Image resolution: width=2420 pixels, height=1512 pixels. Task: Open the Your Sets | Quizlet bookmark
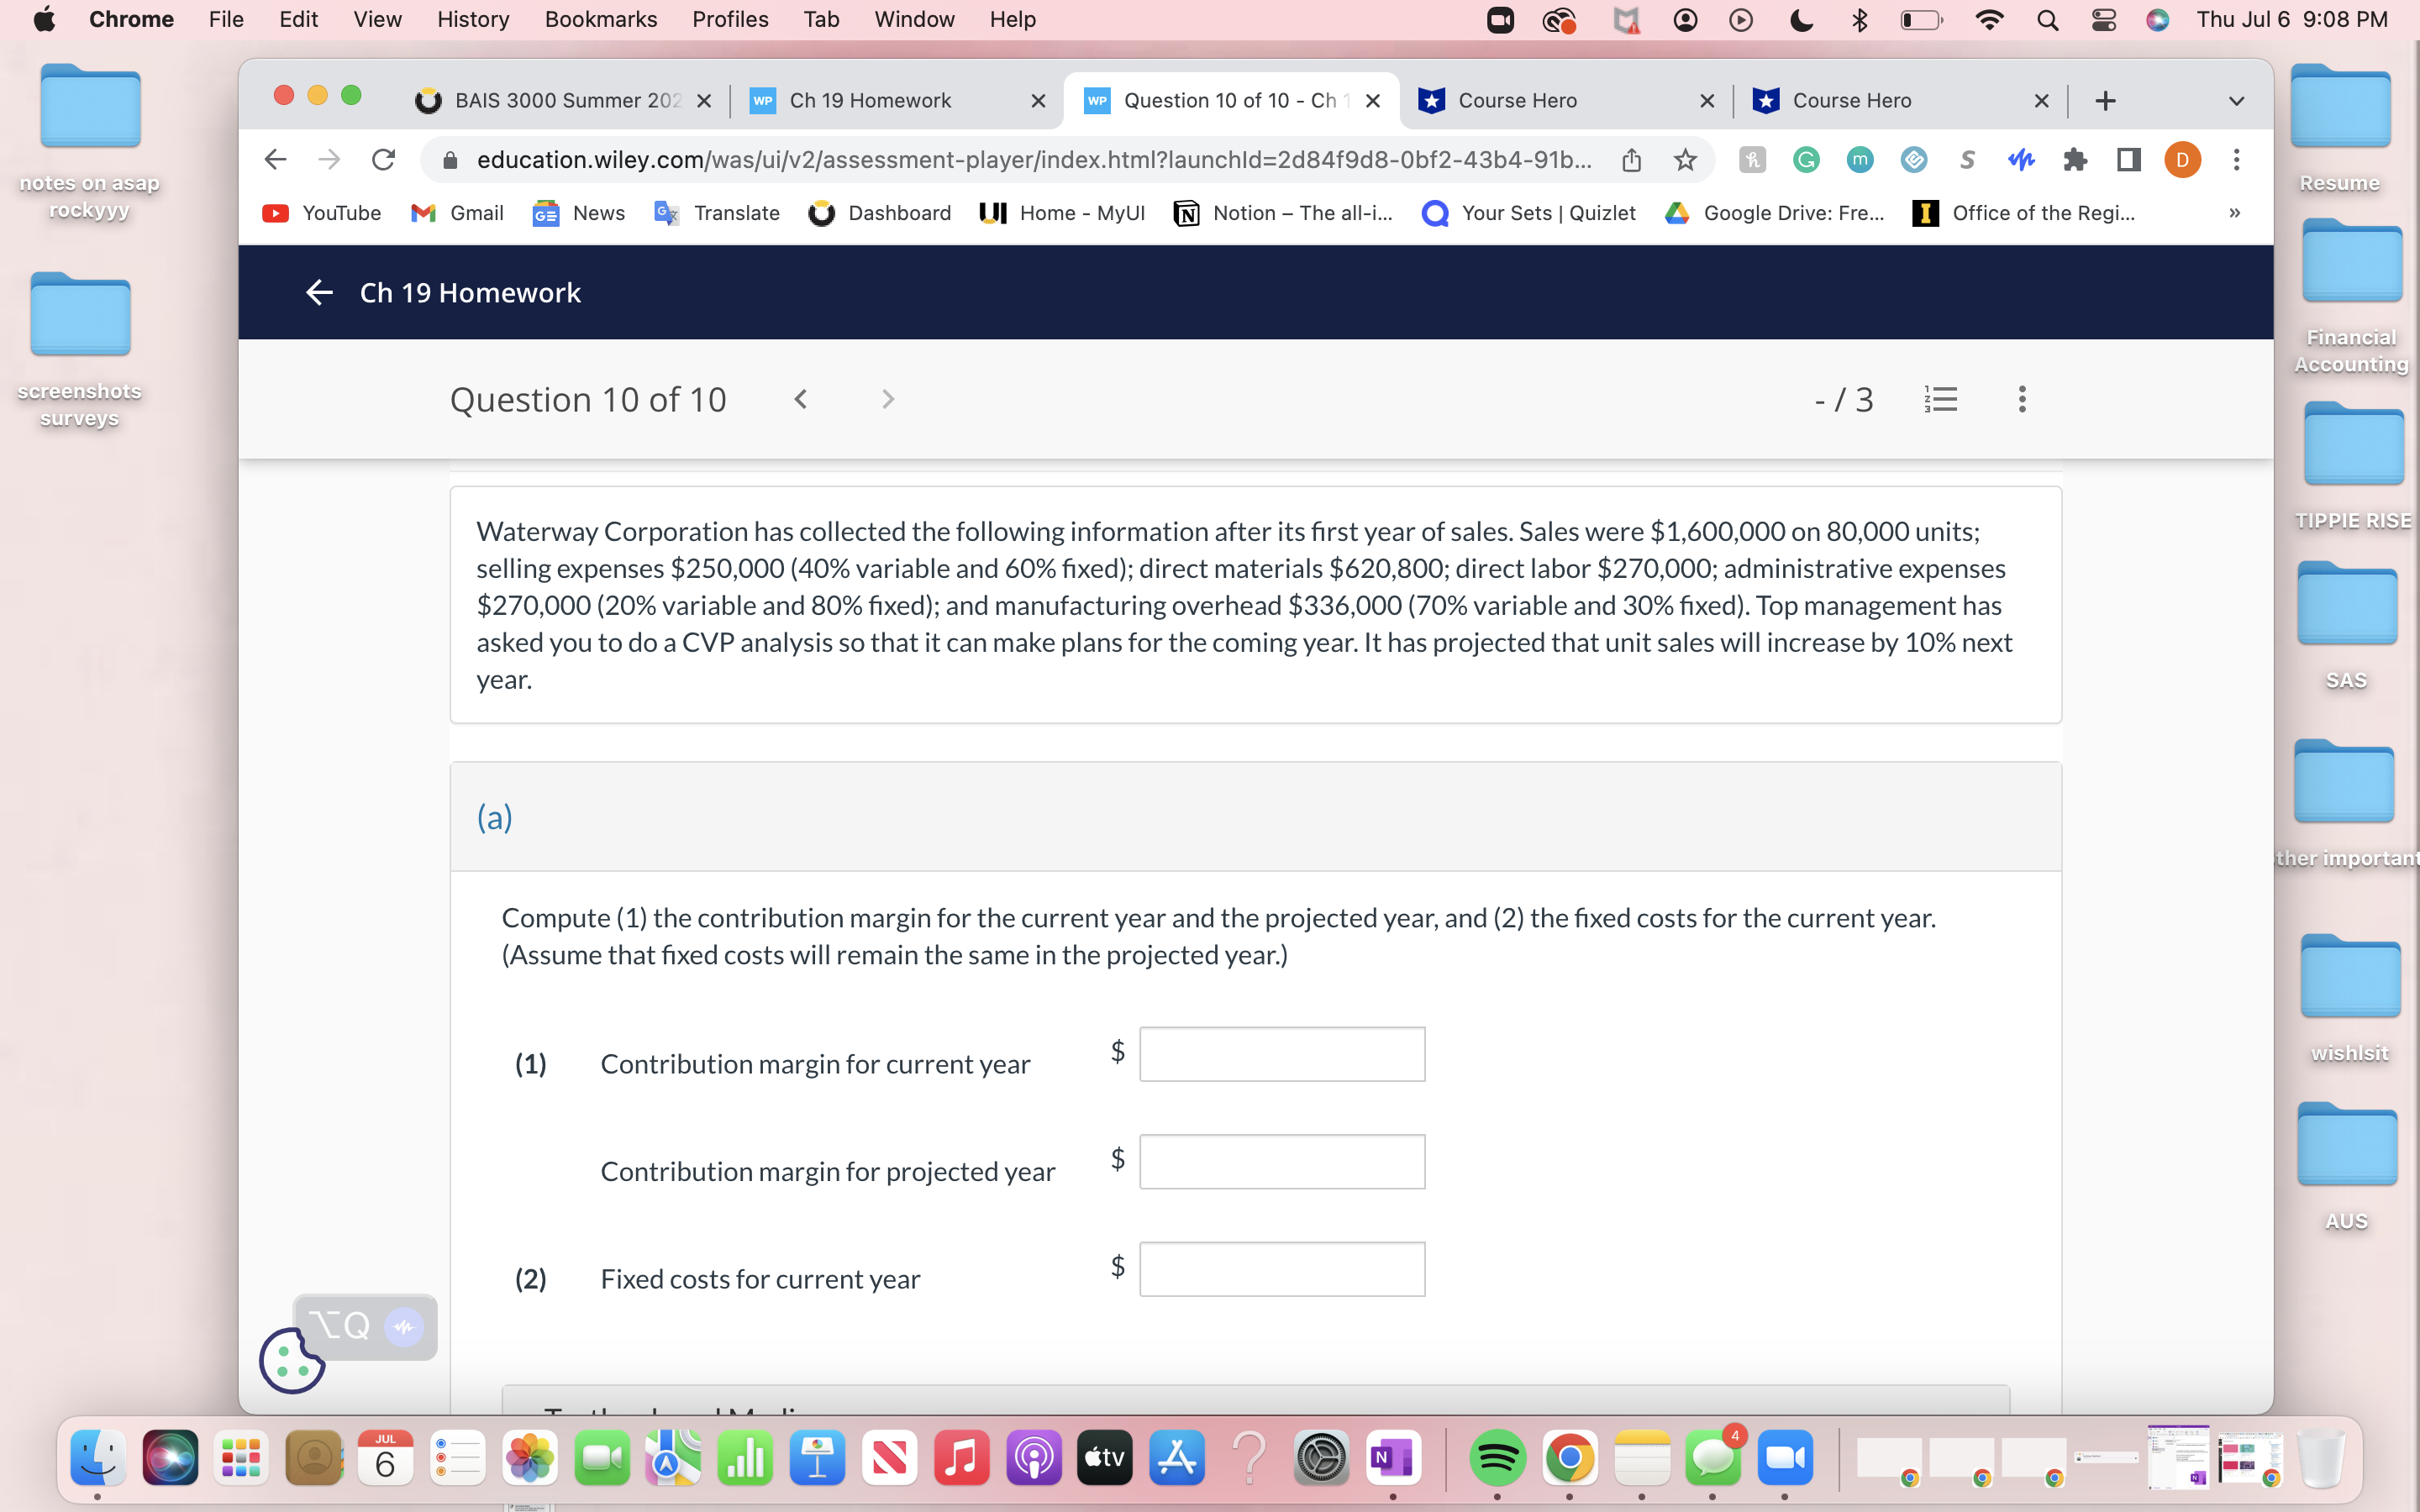point(1529,213)
